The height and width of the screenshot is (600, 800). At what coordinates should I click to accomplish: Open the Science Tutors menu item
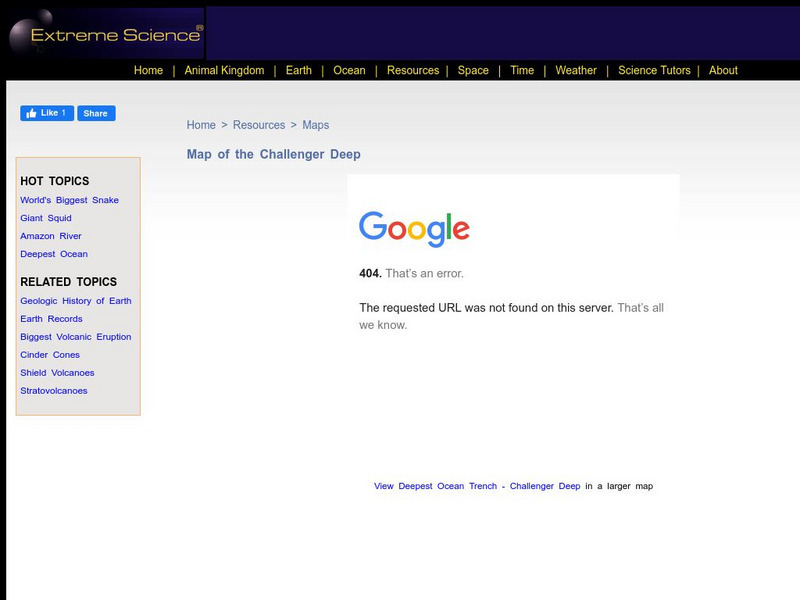coord(654,70)
